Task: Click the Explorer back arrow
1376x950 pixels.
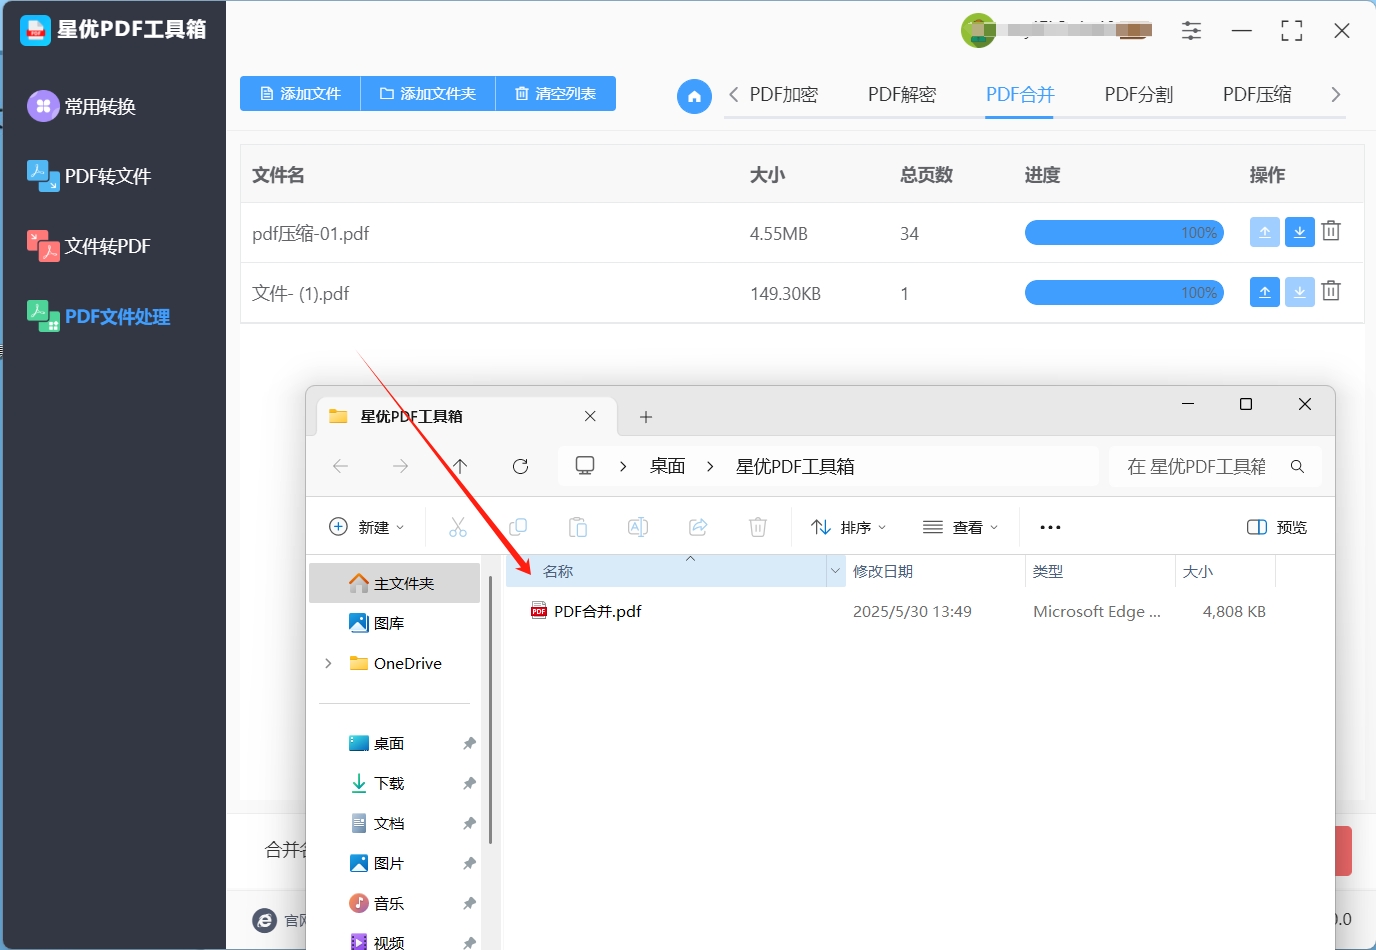Action: [340, 466]
